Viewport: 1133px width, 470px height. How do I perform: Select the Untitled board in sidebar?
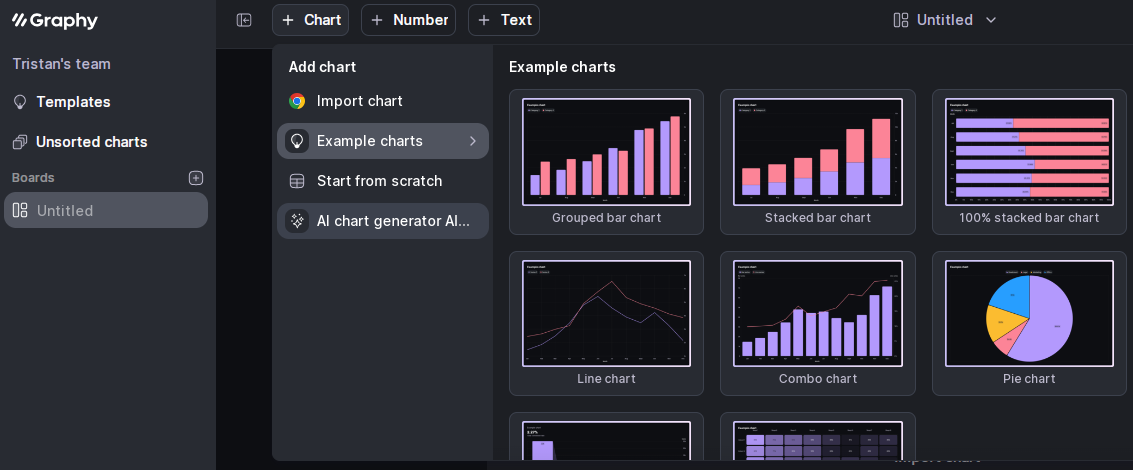[x=106, y=210]
